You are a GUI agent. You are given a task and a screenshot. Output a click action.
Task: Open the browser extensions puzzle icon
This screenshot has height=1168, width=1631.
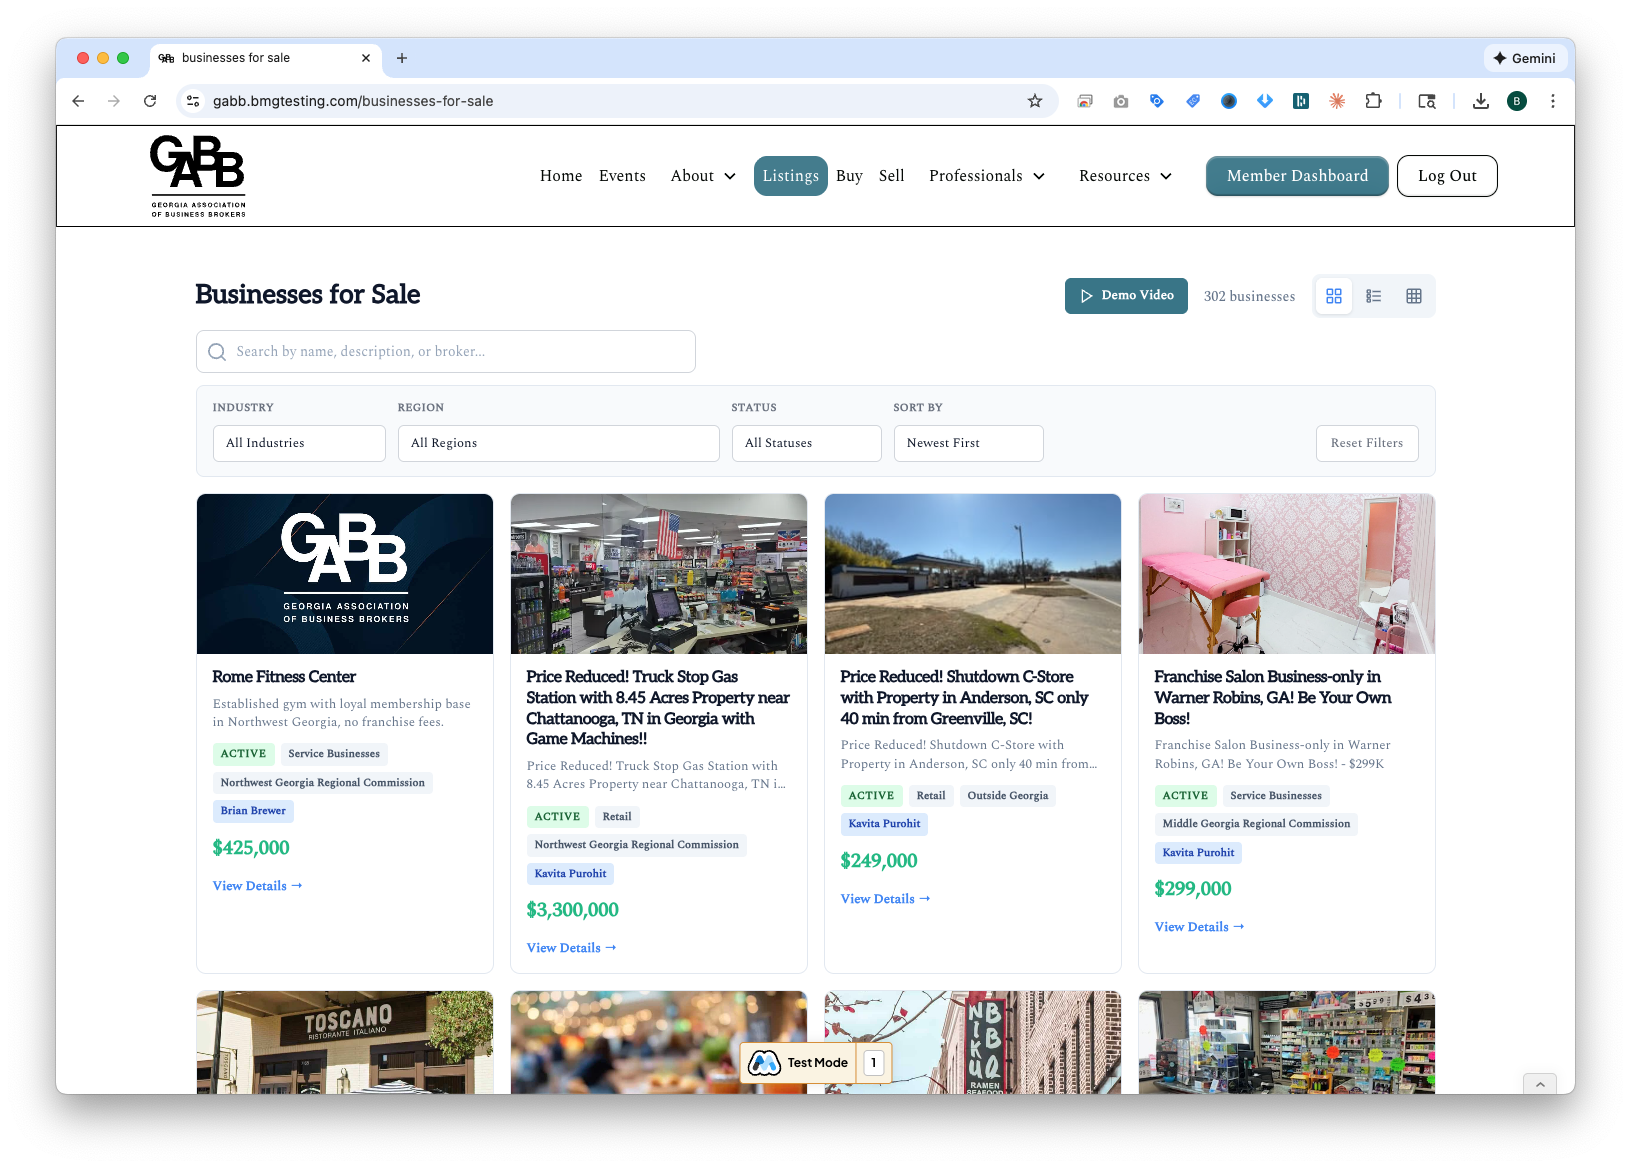click(1373, 101)
